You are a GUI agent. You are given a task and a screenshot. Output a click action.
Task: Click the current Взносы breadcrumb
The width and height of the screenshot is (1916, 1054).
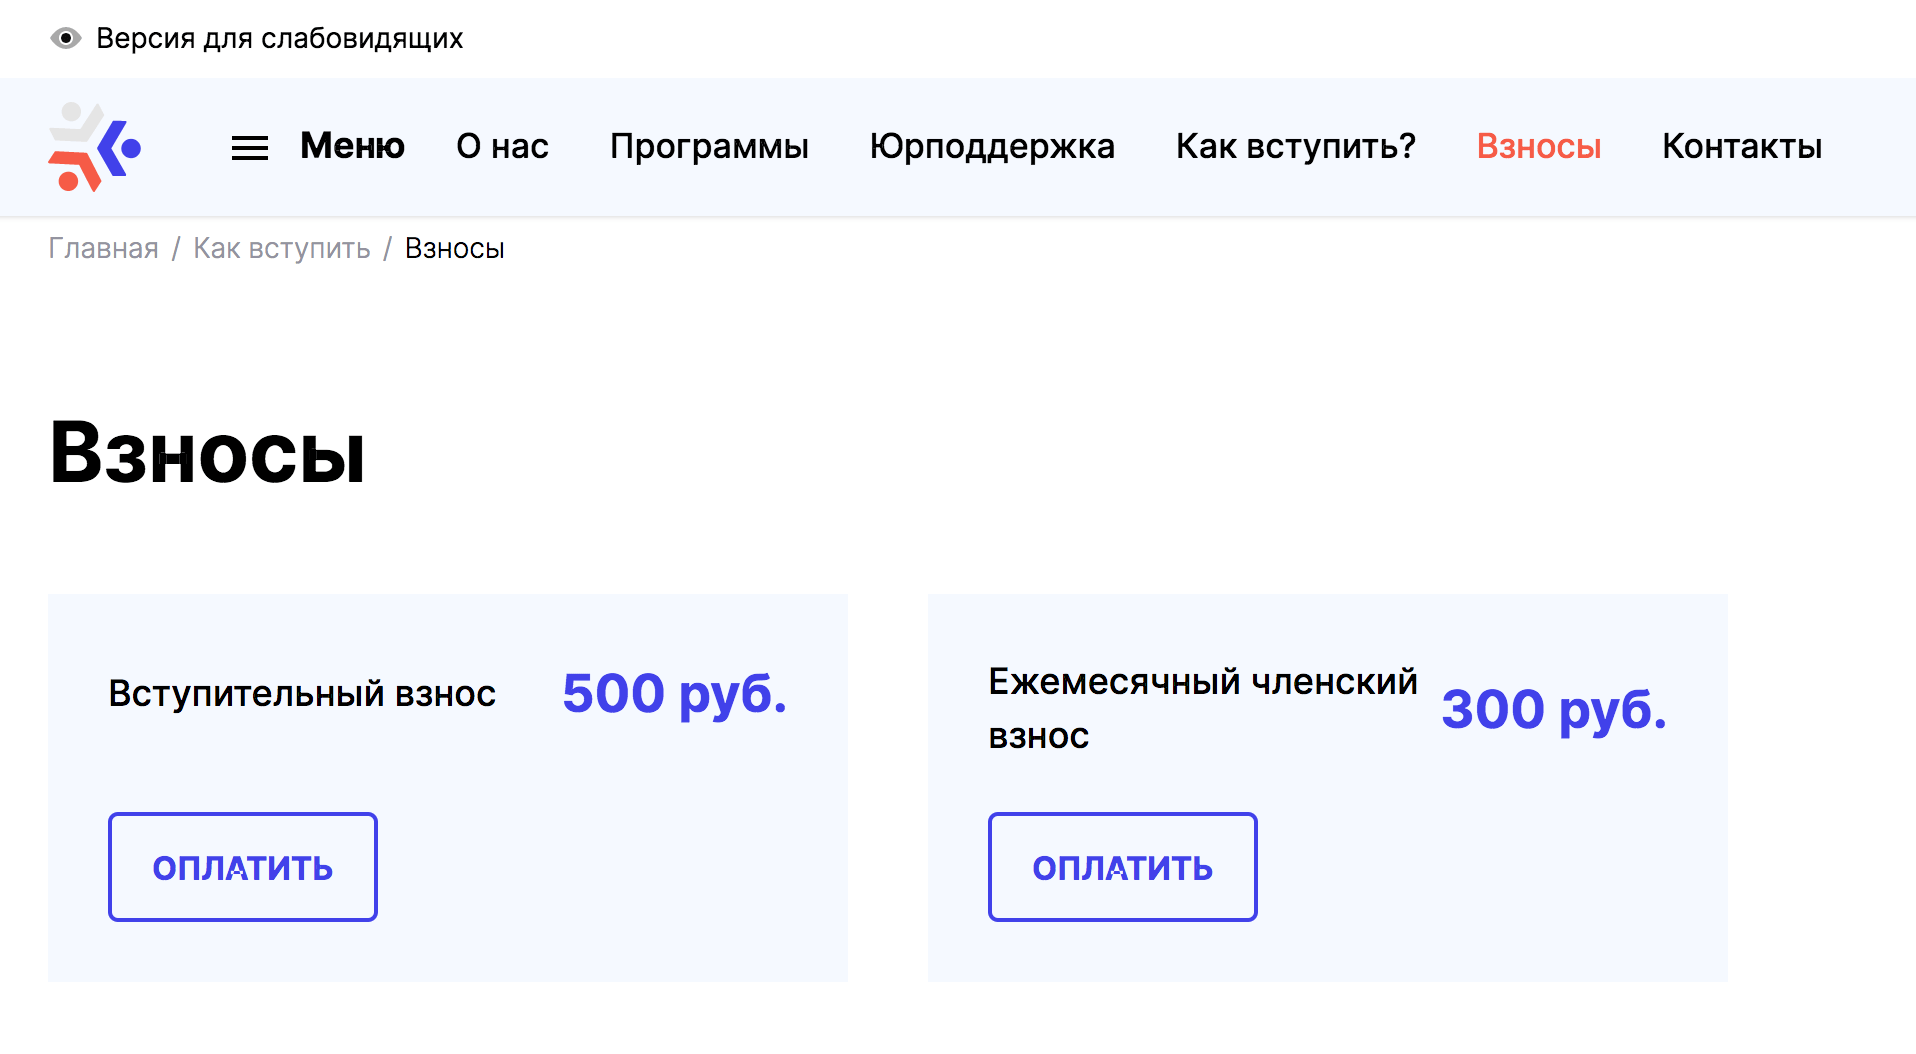click(455, 248)
